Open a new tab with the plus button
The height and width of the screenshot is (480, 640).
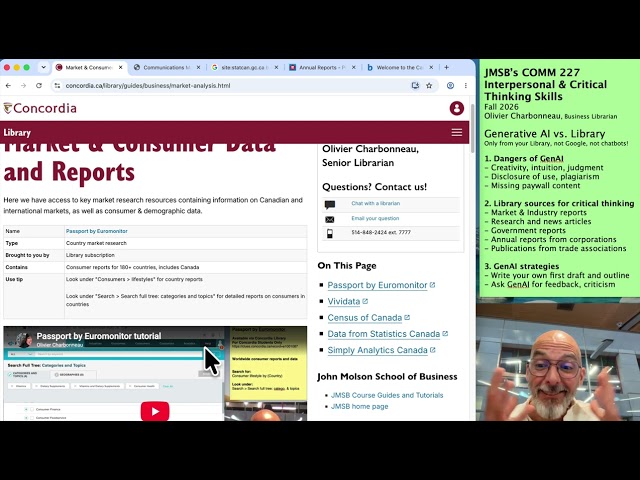[447, 67]
